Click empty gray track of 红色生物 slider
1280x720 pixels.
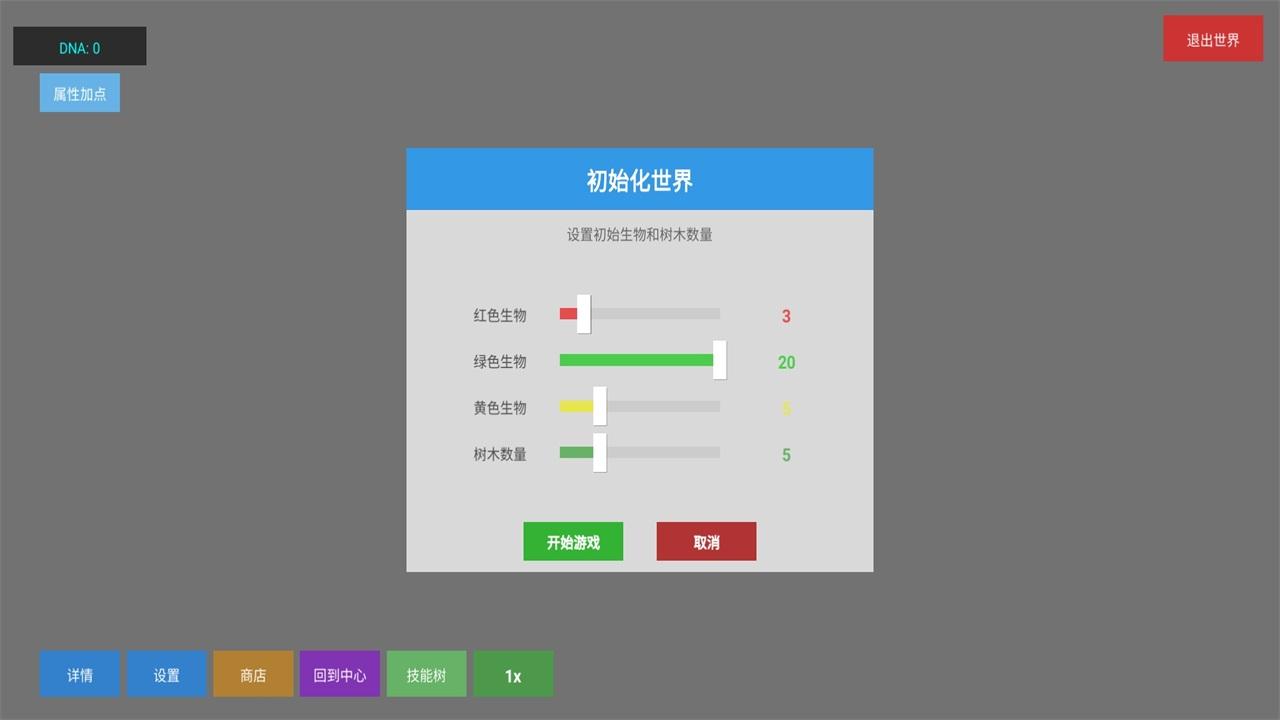(x=660, y=314)
